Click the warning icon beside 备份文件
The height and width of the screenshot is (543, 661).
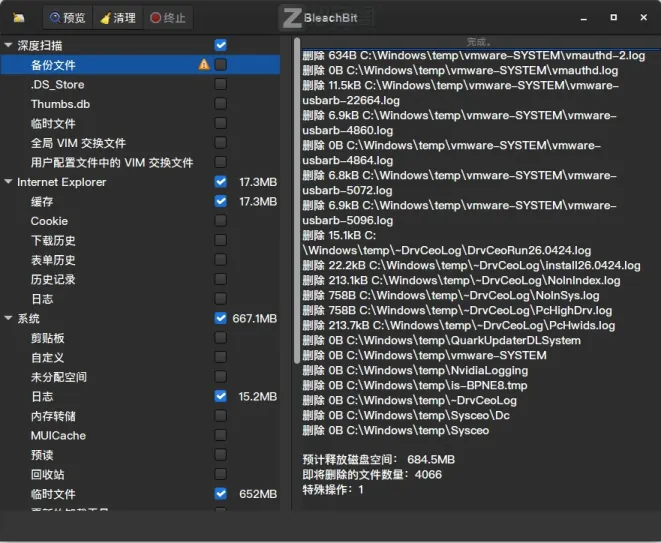pos(204,65)
